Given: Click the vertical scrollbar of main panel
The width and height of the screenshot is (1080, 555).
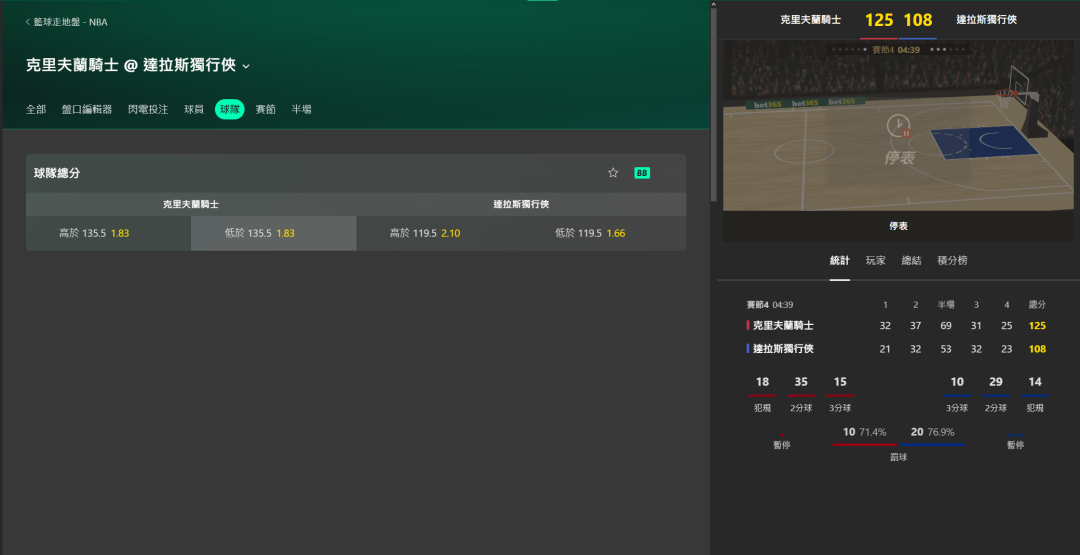Looking at the screenshot, I should point(714,103).
